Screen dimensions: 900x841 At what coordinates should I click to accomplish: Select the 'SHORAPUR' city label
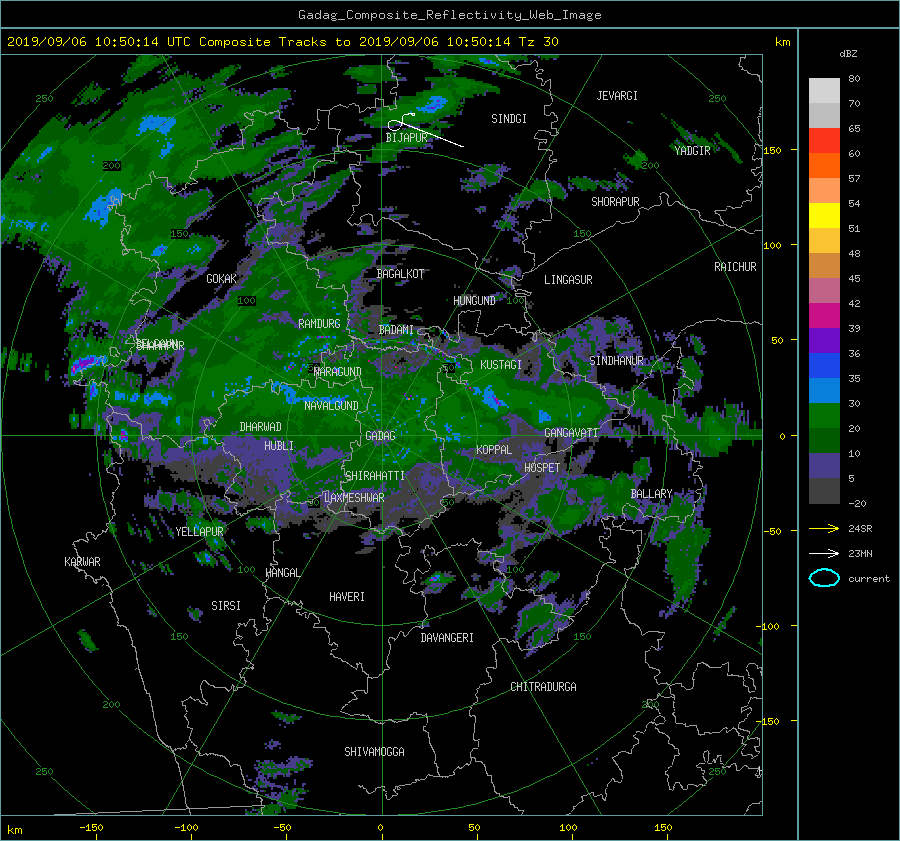point(615,202)
